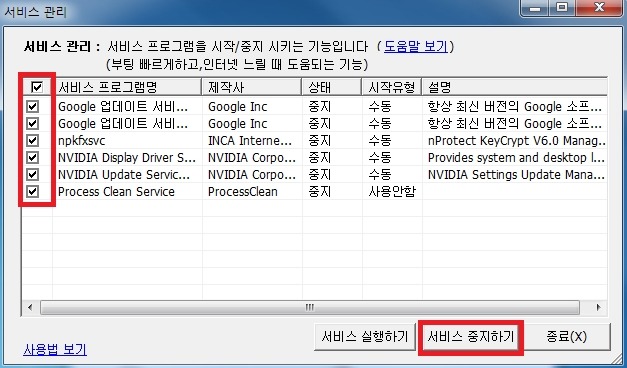Viewport: 627px width, 368px height.
Task: Minimize the 서비스 관리 window
Action: [536, 8]
